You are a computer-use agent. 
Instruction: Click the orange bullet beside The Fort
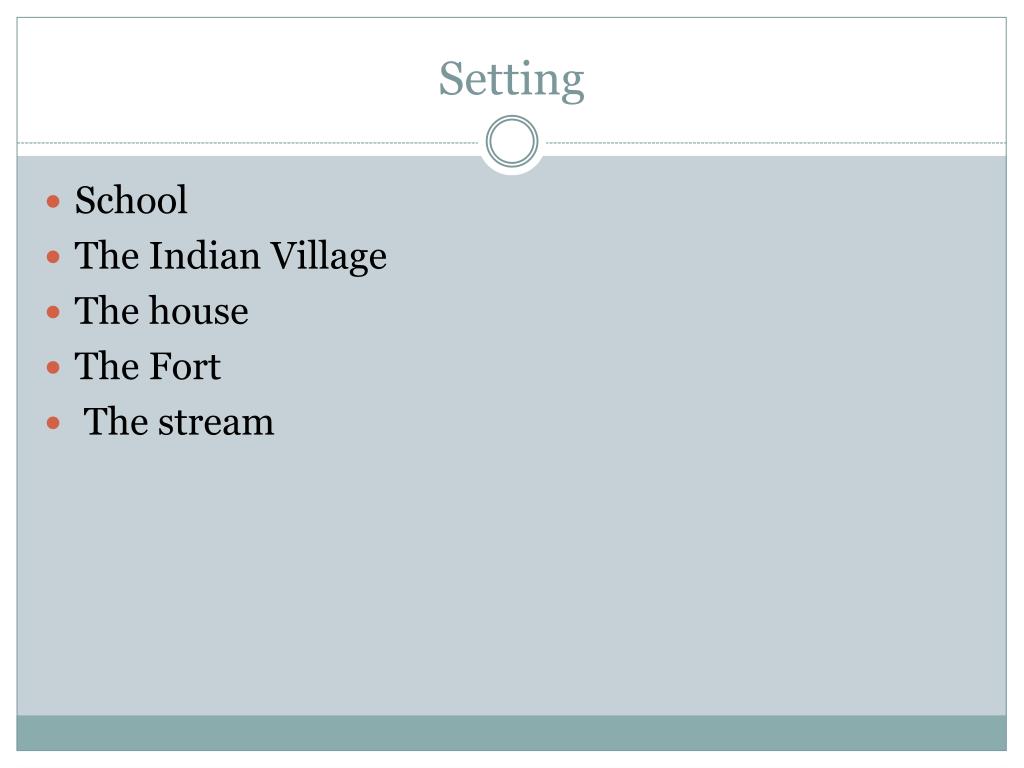(54, 368)
